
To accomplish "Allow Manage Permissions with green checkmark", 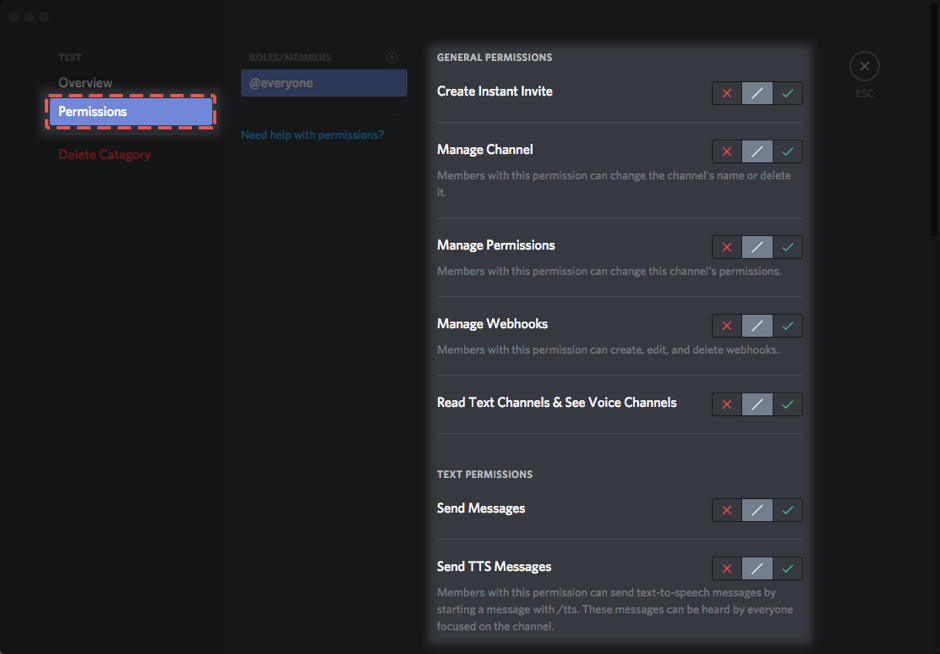I will coord(788,247).
